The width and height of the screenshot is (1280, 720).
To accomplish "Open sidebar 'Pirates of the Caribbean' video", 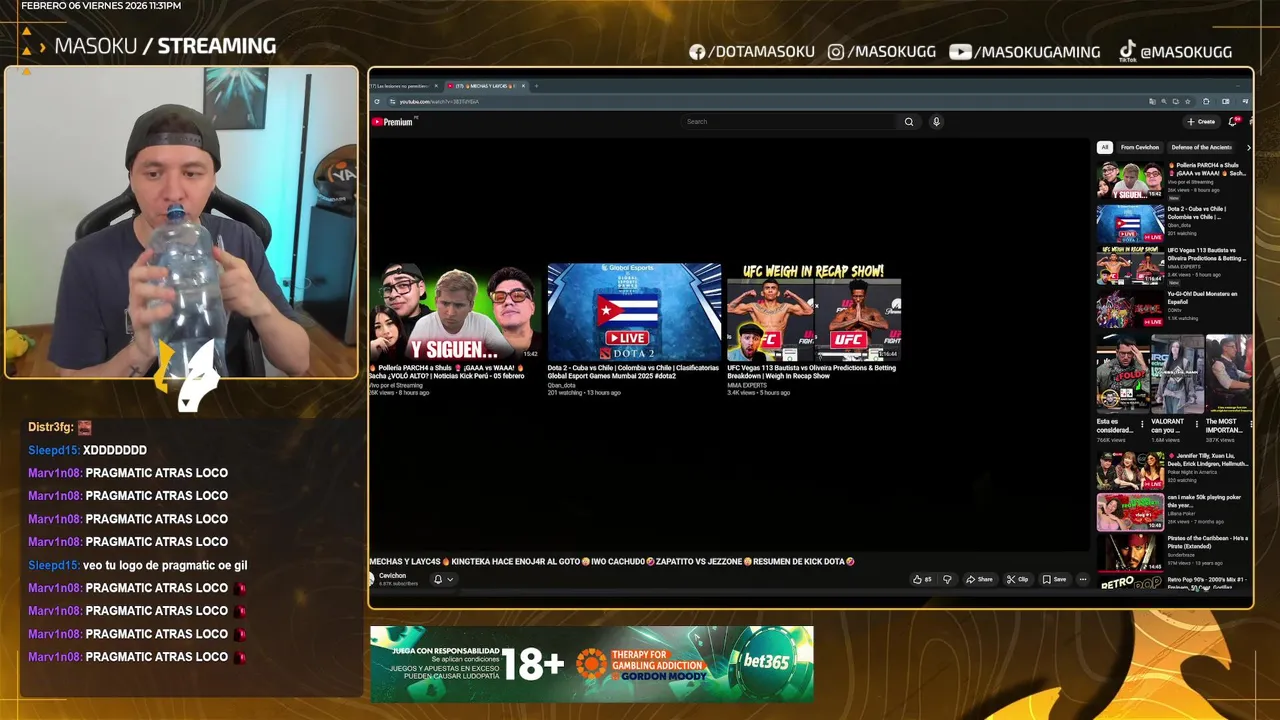I will tap(1172, 553).
